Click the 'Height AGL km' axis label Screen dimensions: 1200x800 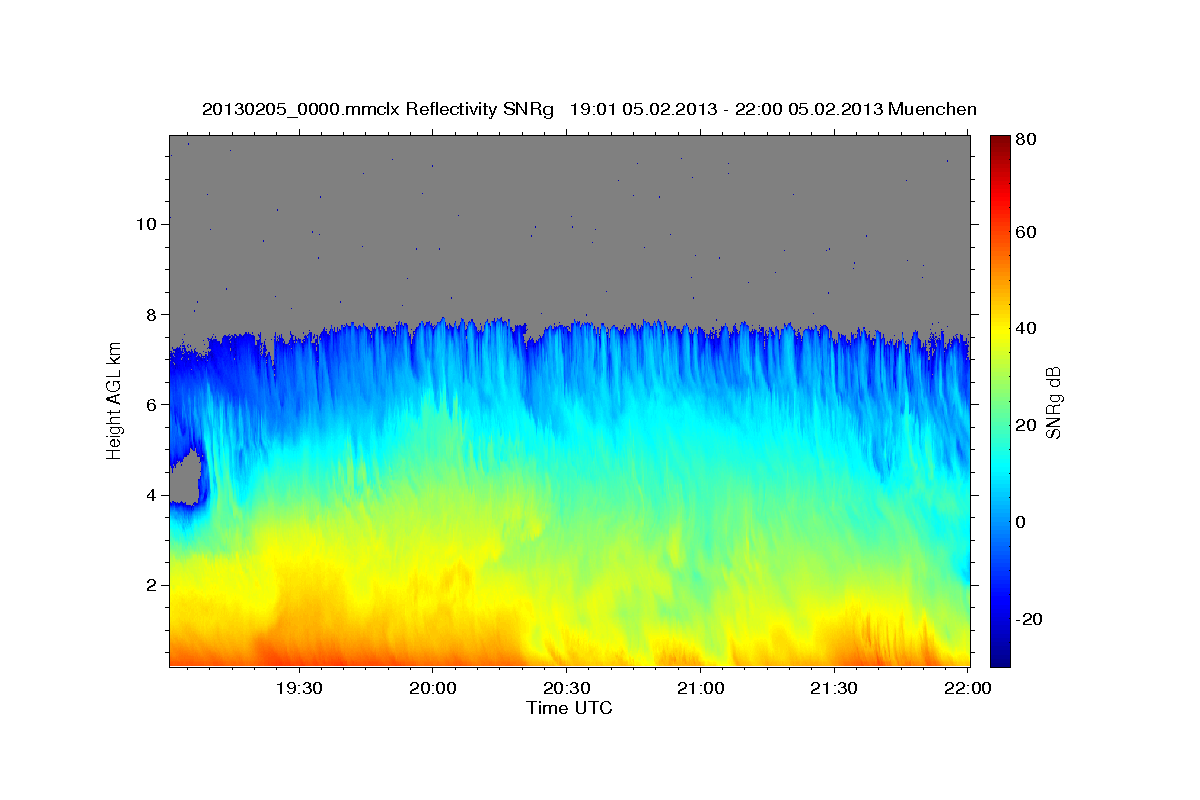(115, 400)
